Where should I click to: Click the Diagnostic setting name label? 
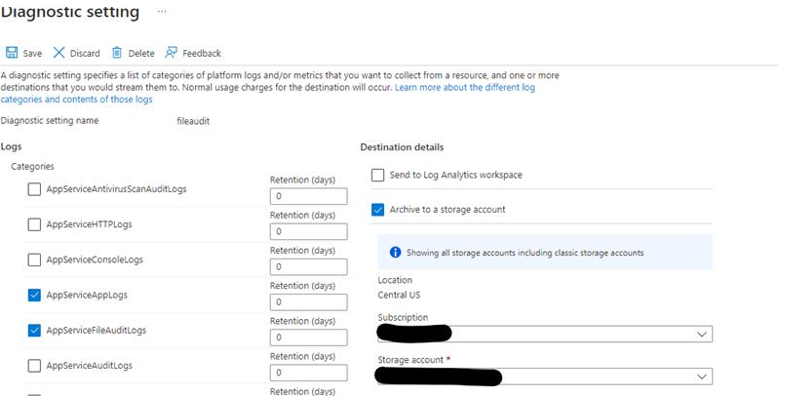click(x=50, y=121)
